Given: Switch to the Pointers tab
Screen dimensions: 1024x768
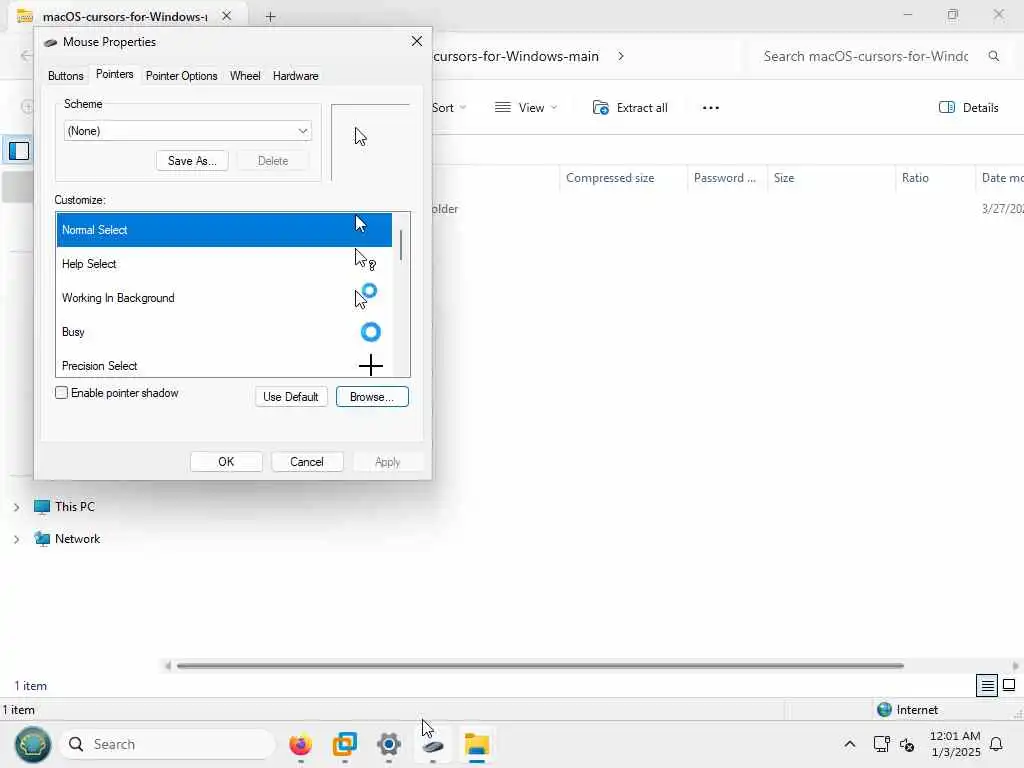Looking at the screenshot, I should 114,74.
